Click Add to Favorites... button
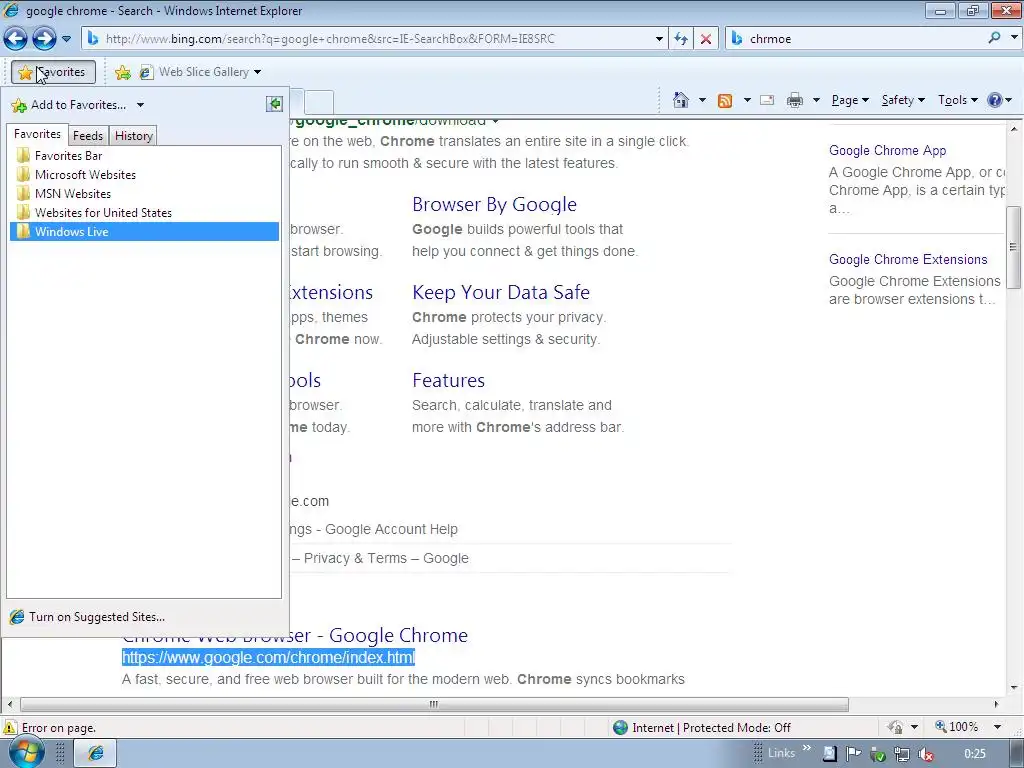 pyautogui.click(x=69, y=104)
